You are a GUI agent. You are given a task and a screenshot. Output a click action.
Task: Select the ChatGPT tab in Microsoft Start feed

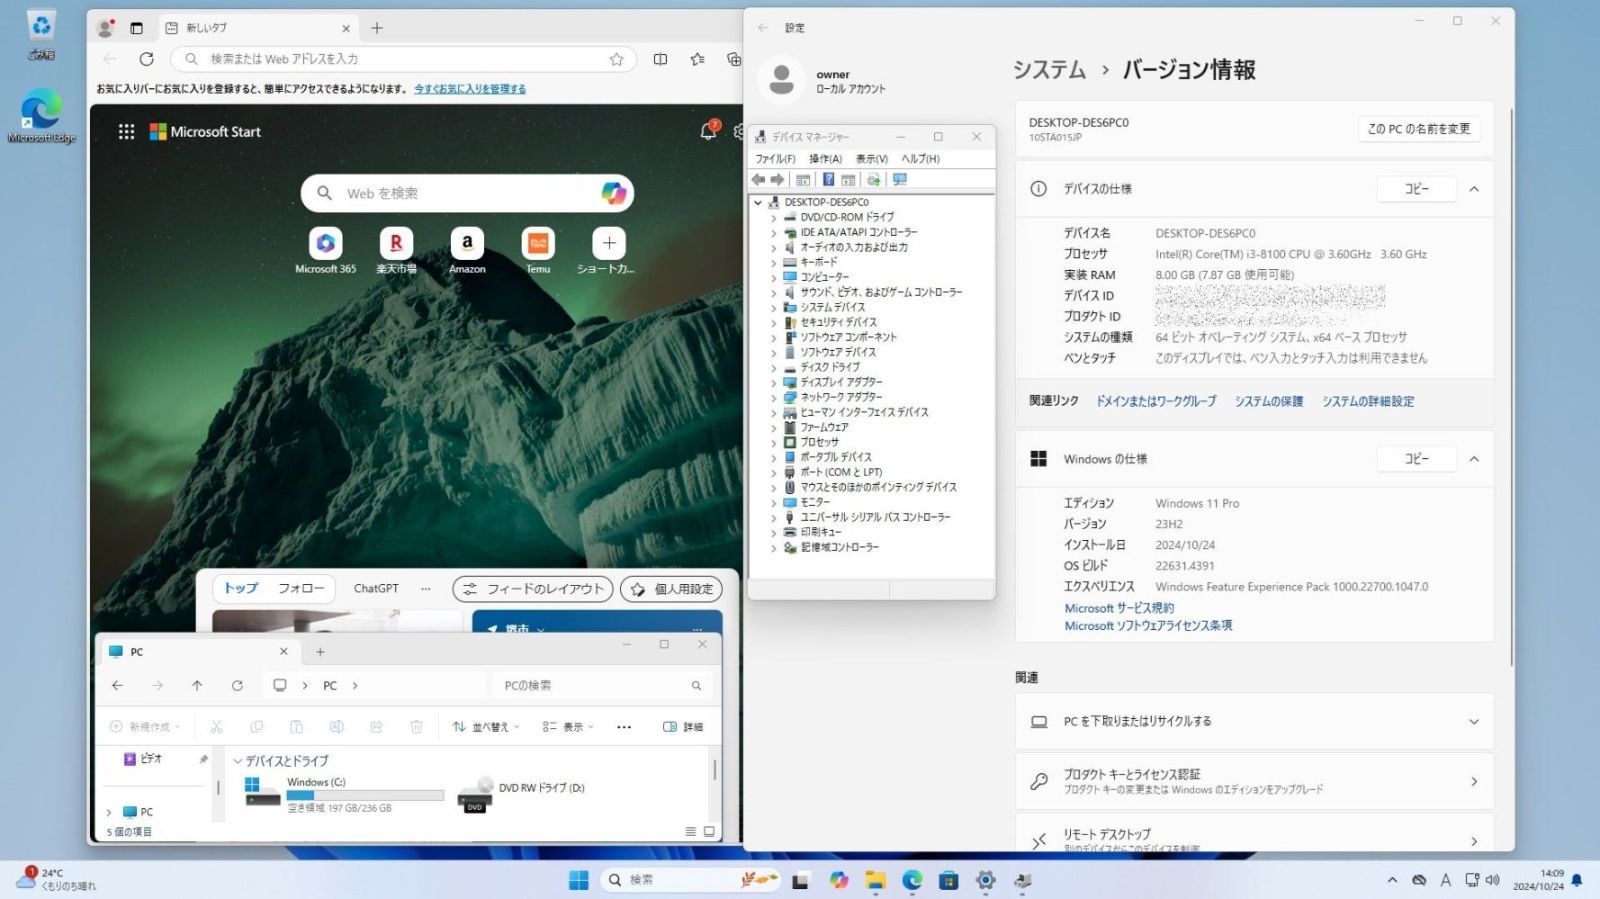pyautogui.click(x=376, y=589)
